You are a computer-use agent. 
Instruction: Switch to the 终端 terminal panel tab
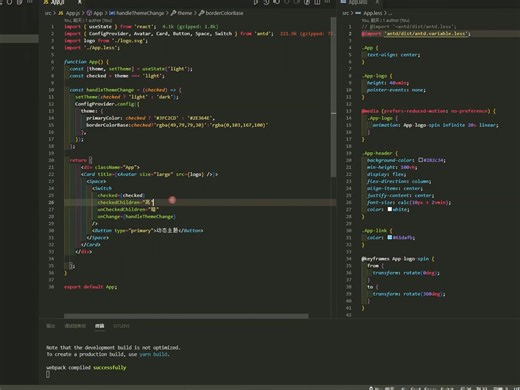coord(99,326)
